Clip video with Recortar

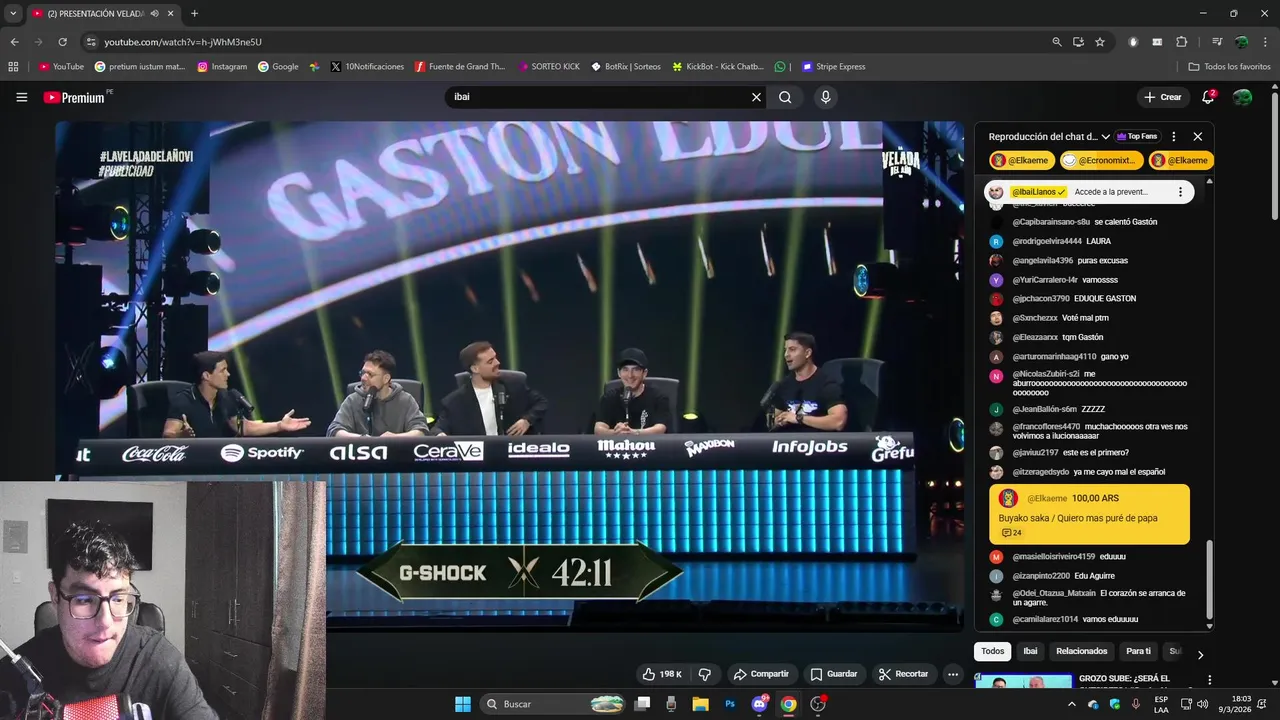[x=904, y=674]
